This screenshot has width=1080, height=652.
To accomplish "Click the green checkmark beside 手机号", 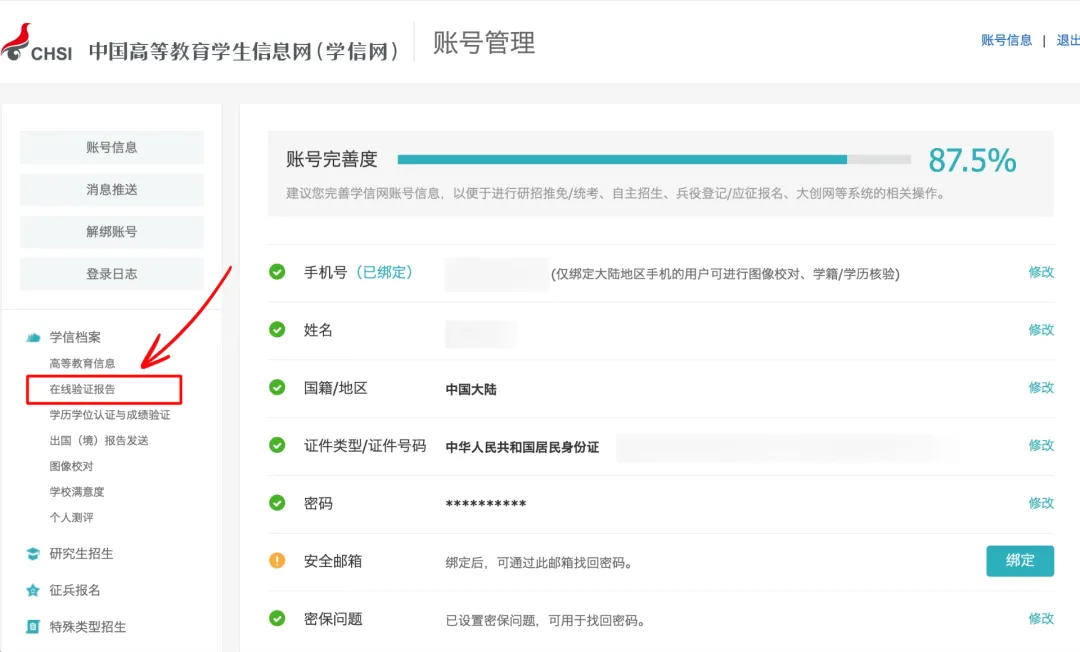I will coord(277,272).
